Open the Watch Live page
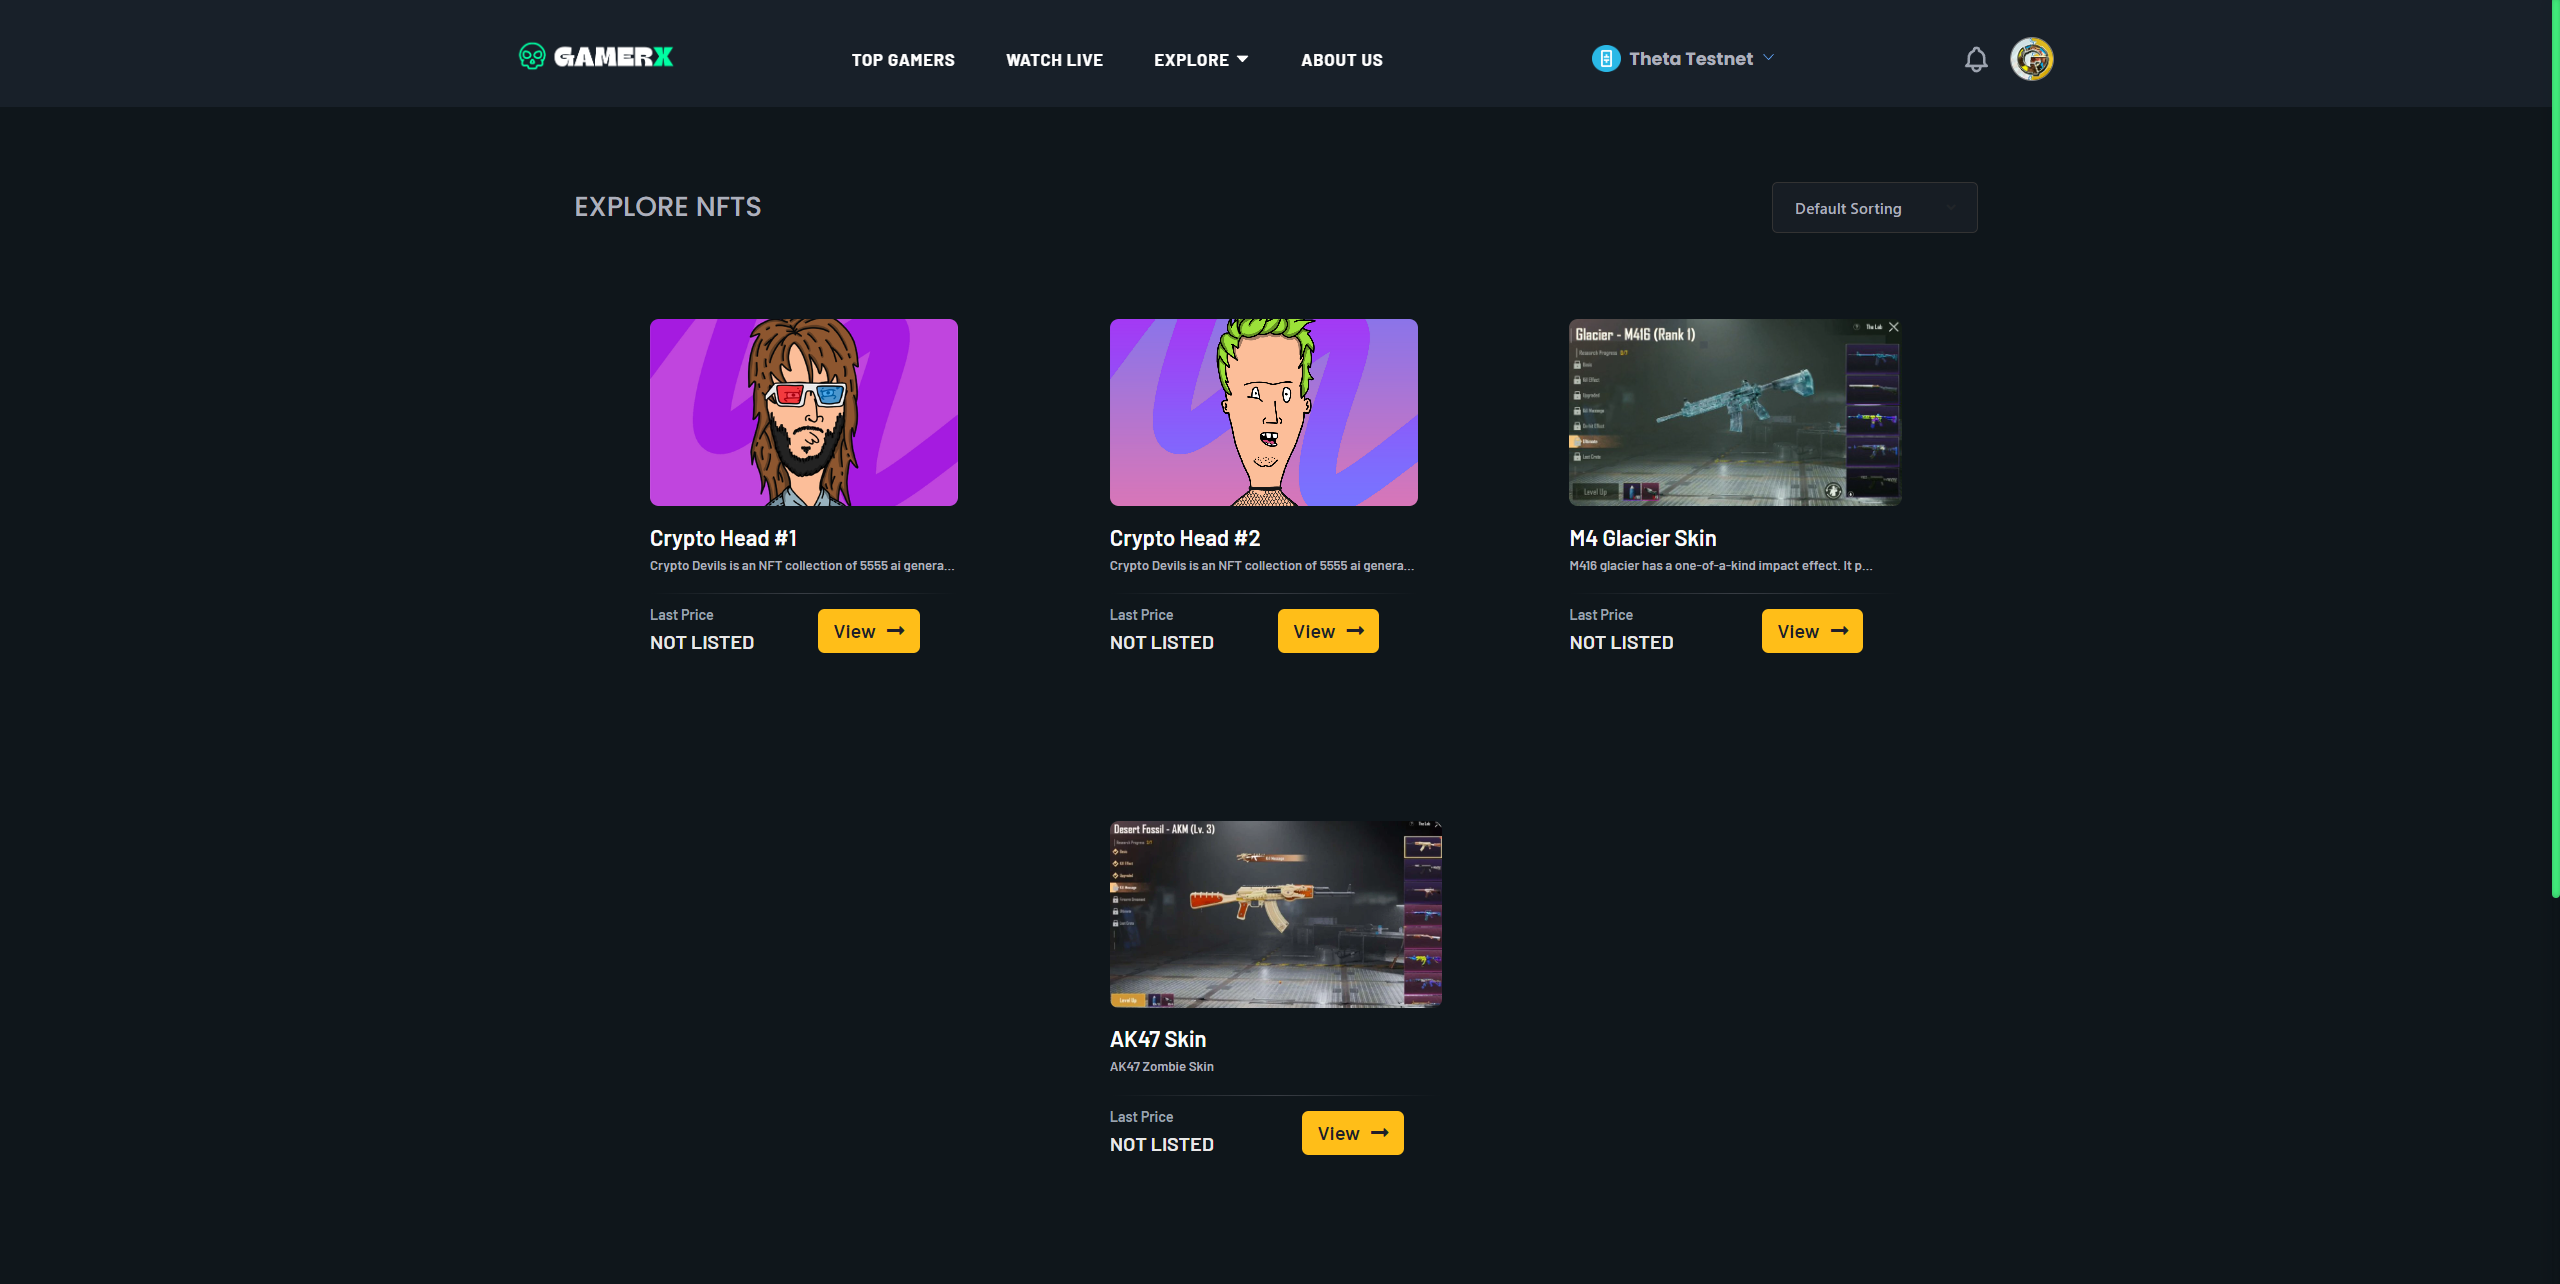Image resolution: width=2560 pixels, height=1284 pixels. 1054,59
